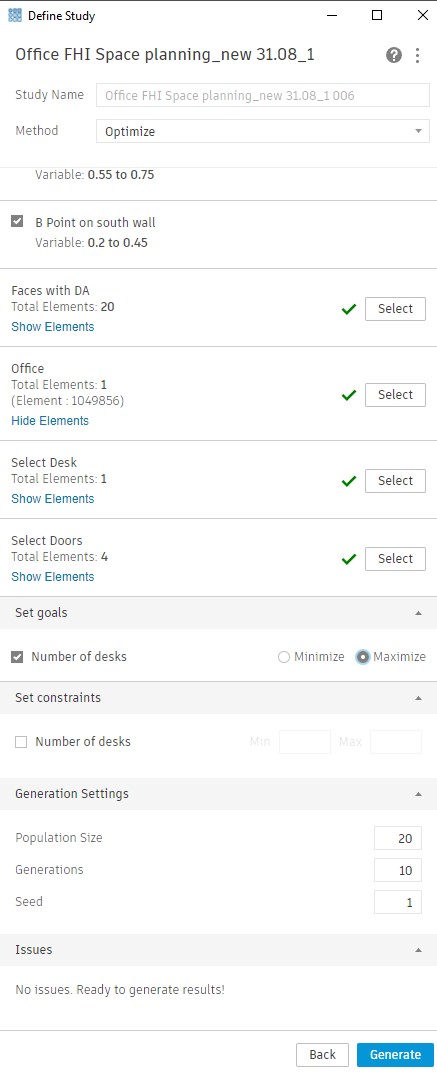Open the help question mark icon
Viewport: 437px width, 1075px height.
point(394,56)
